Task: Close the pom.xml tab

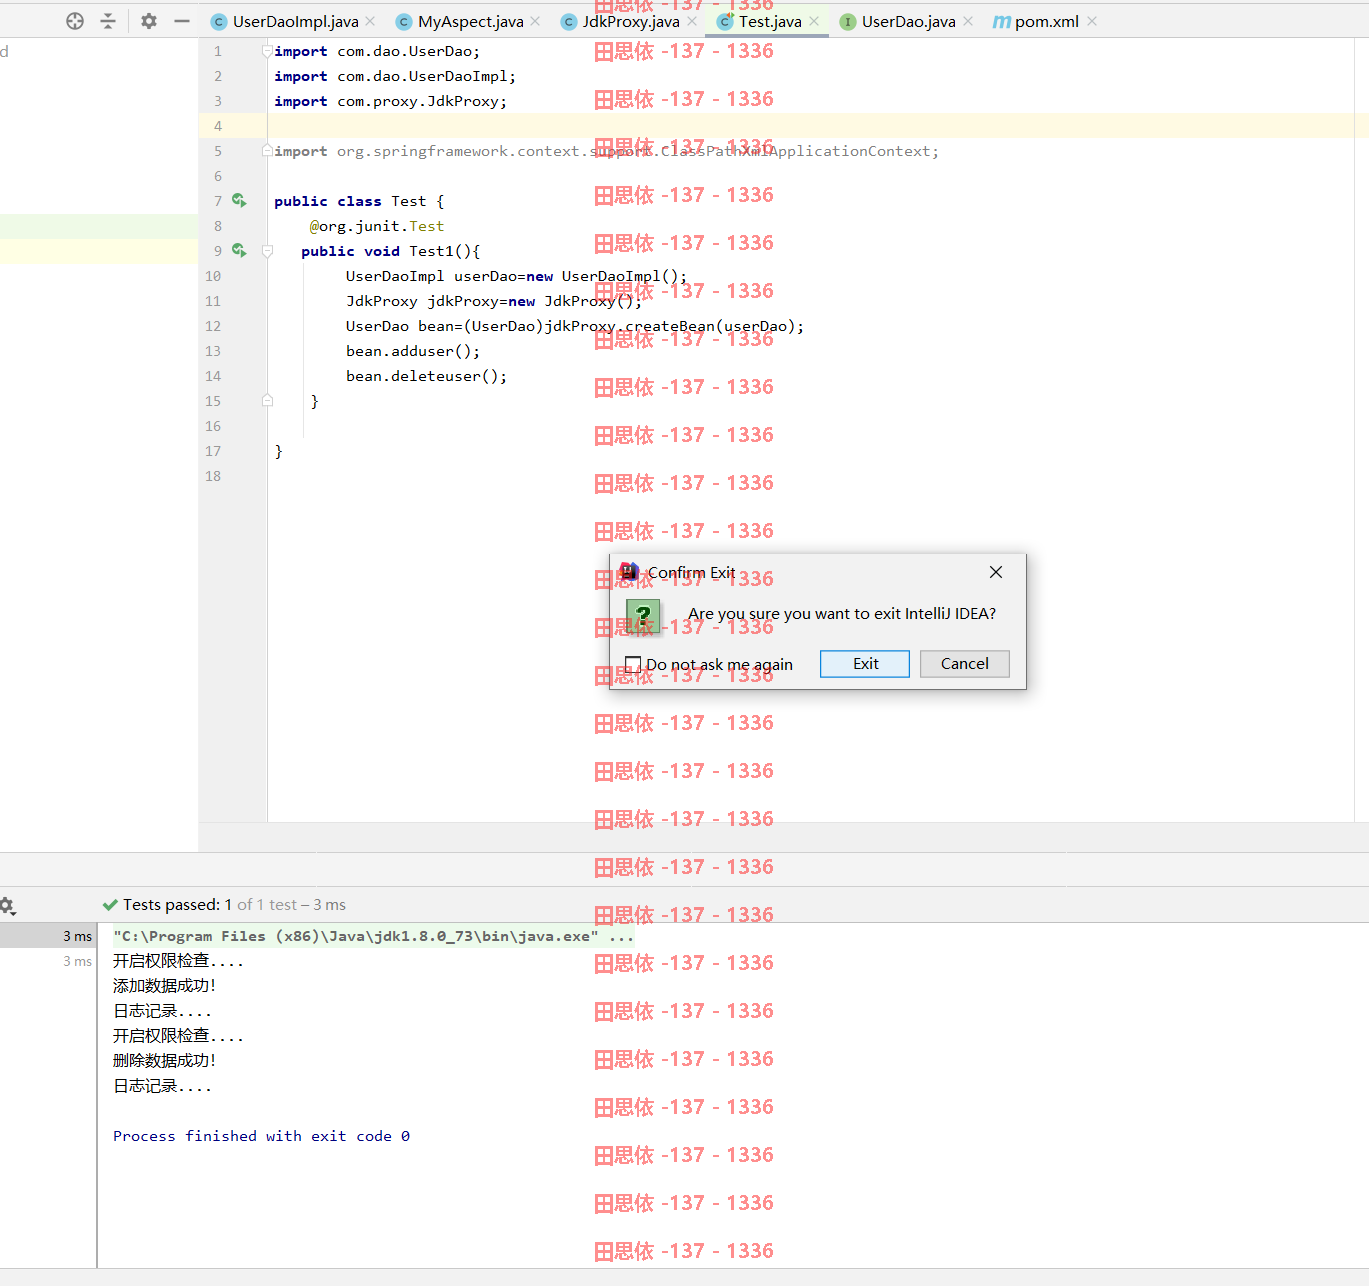Action: [1092, 21]
